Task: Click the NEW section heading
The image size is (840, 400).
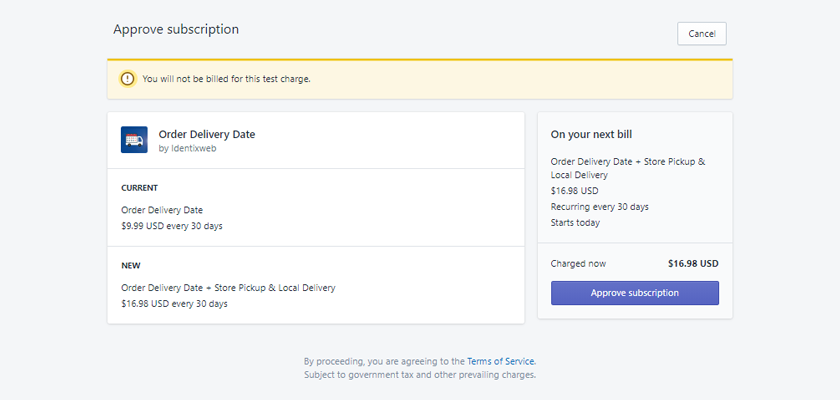Action: tap(131, 266)
